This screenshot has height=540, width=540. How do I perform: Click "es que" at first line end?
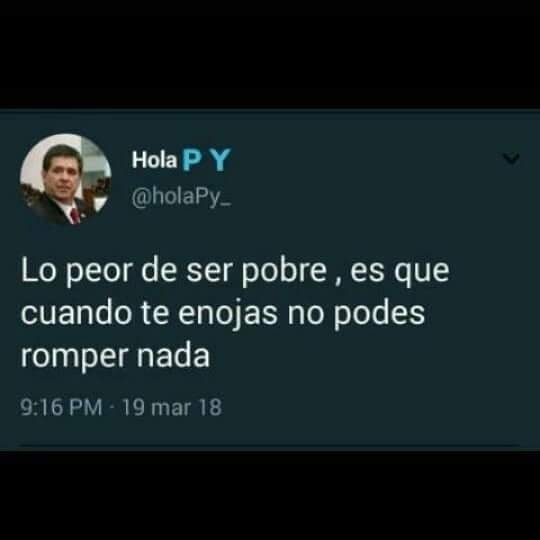(x=400, y=272)
